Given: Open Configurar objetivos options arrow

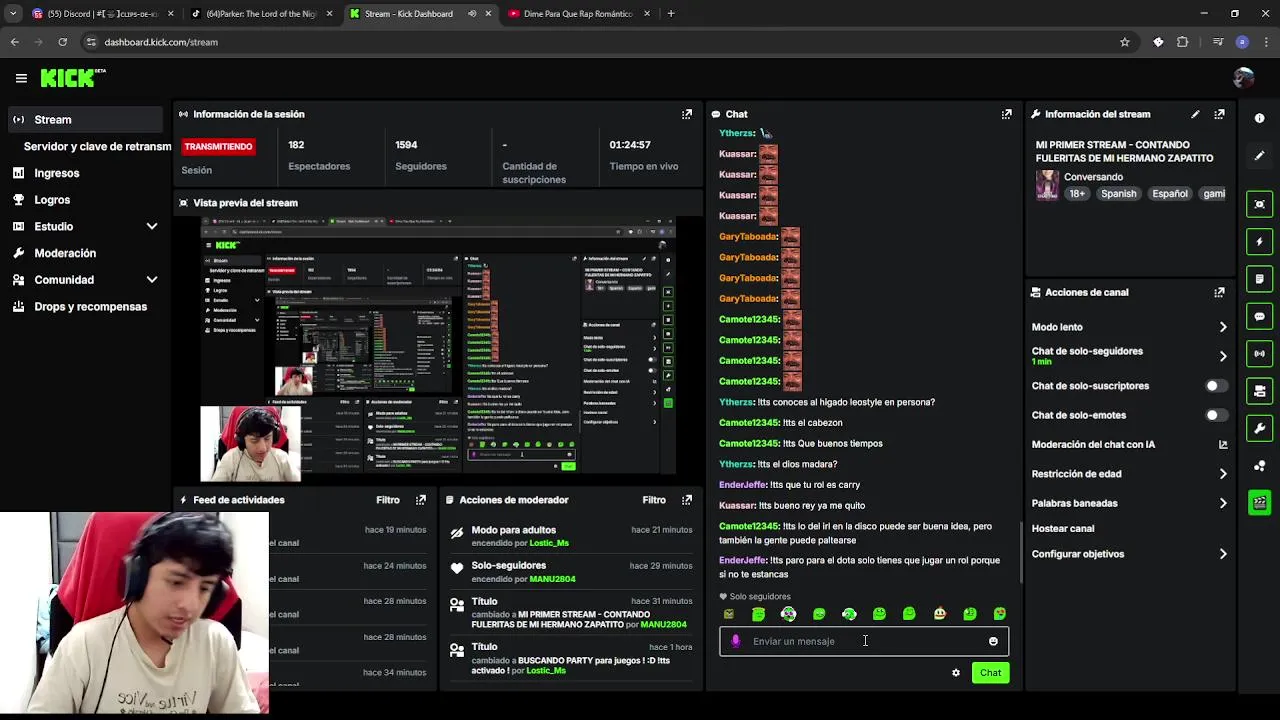Looking at the screenshot, I should coord(1222,554).
